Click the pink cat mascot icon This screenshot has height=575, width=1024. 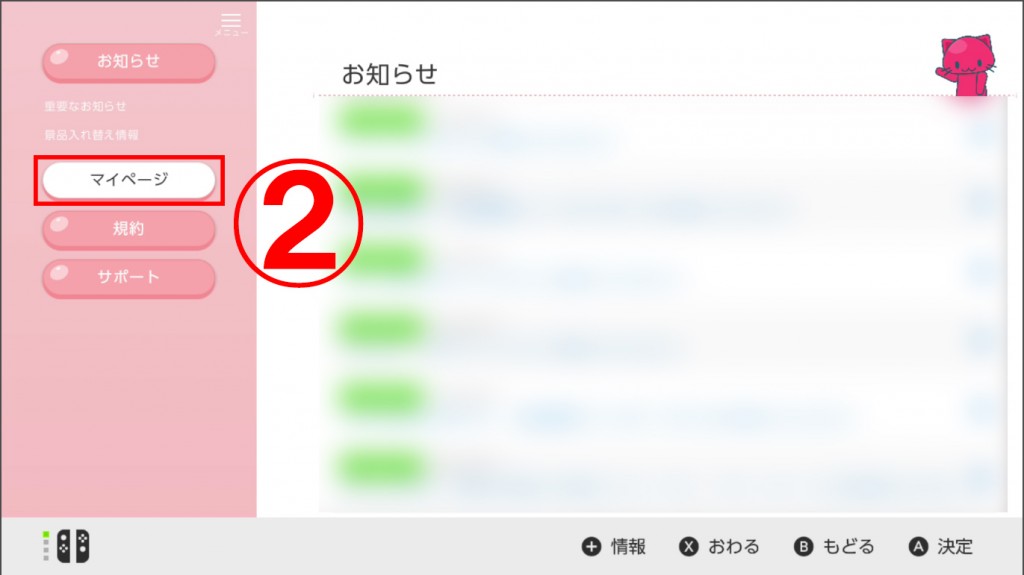coord(966,65)
